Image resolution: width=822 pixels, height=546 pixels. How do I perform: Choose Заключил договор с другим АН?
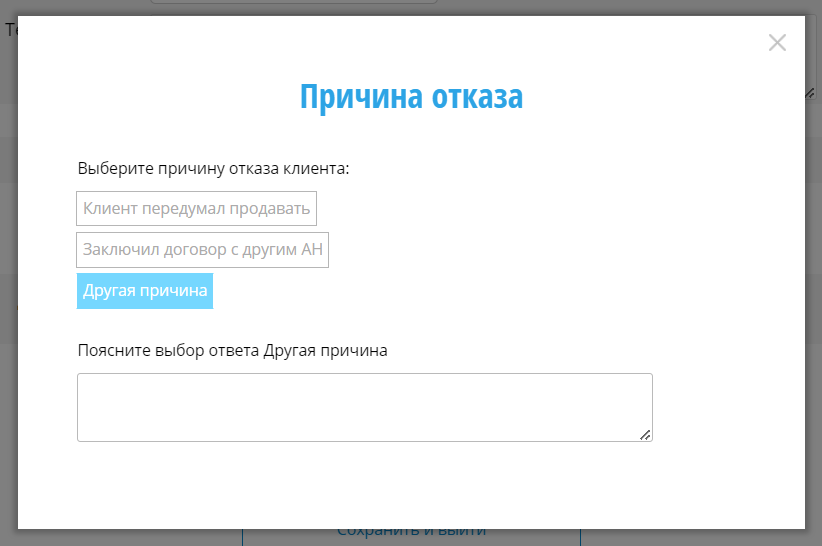point(202,250)
